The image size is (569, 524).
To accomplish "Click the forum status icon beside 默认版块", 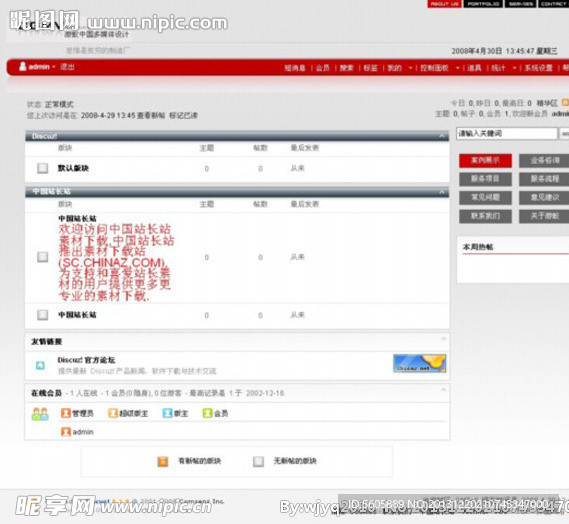I will click(x=42, y=168).
